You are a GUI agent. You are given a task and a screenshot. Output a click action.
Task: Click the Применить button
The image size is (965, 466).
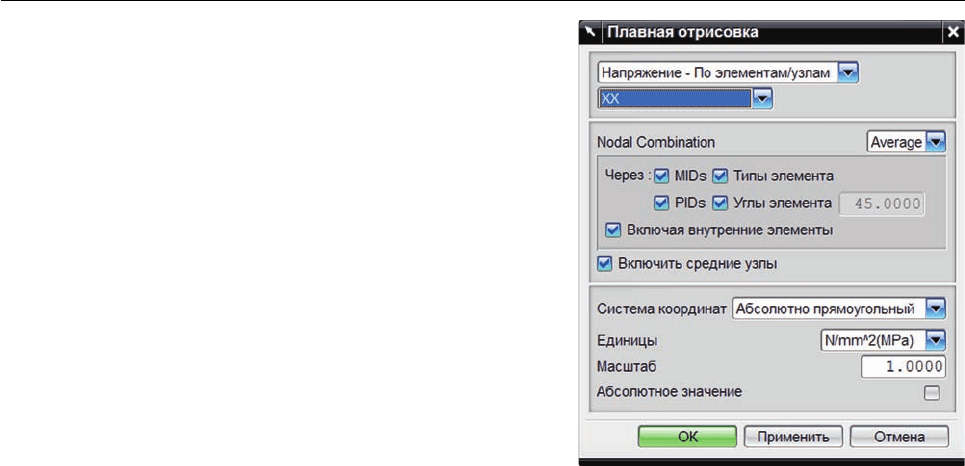793,436
